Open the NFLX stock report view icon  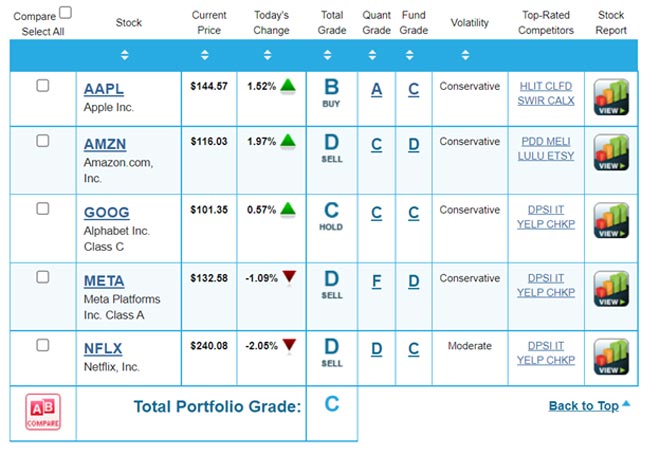[x=611, y=358]
